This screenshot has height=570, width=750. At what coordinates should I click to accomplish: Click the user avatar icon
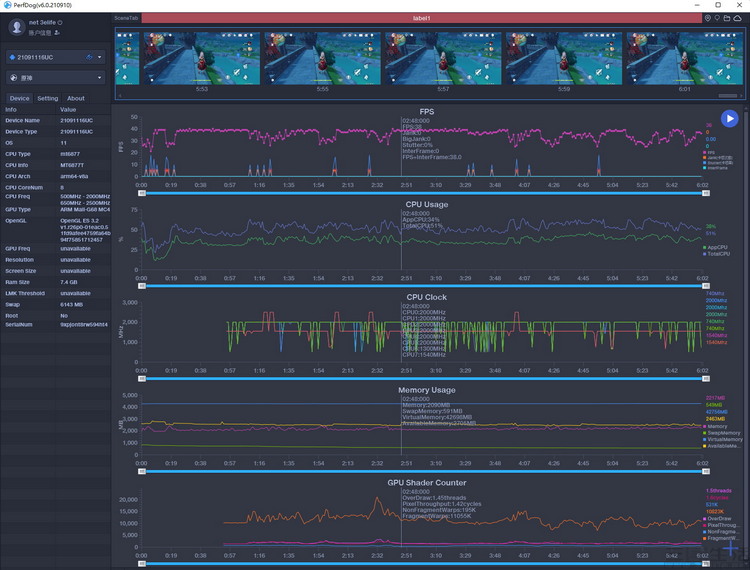click(x=17, y=27)
